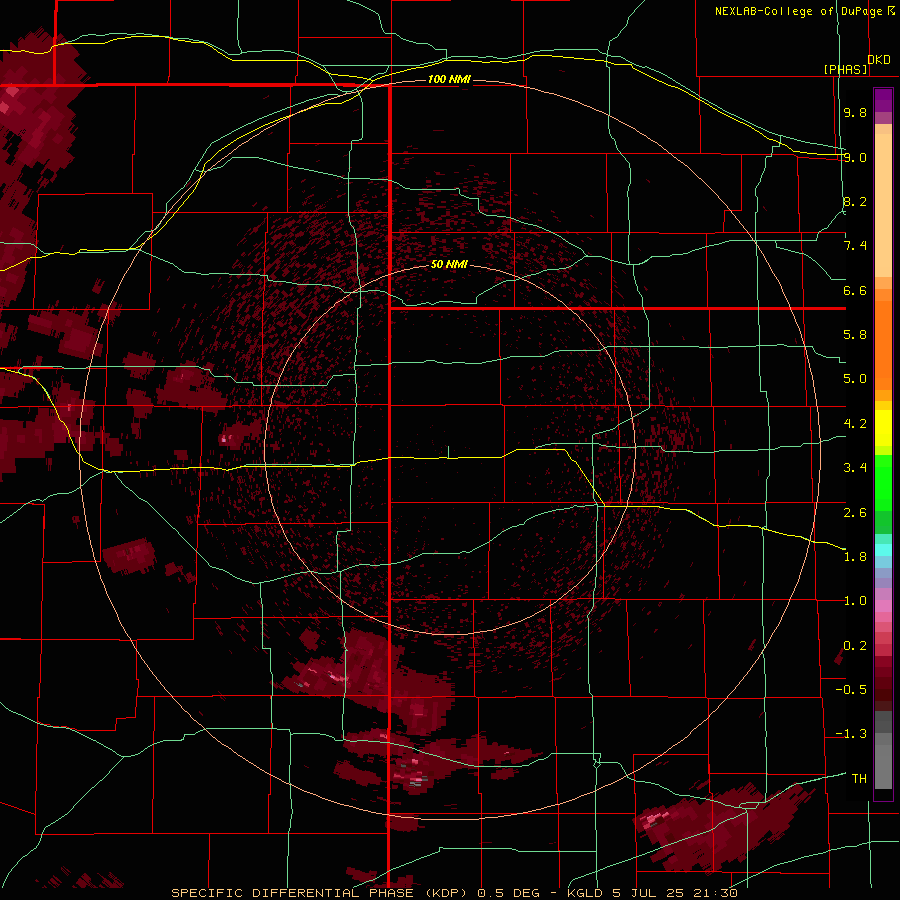Click the 50 NMI range ring label

449,264
